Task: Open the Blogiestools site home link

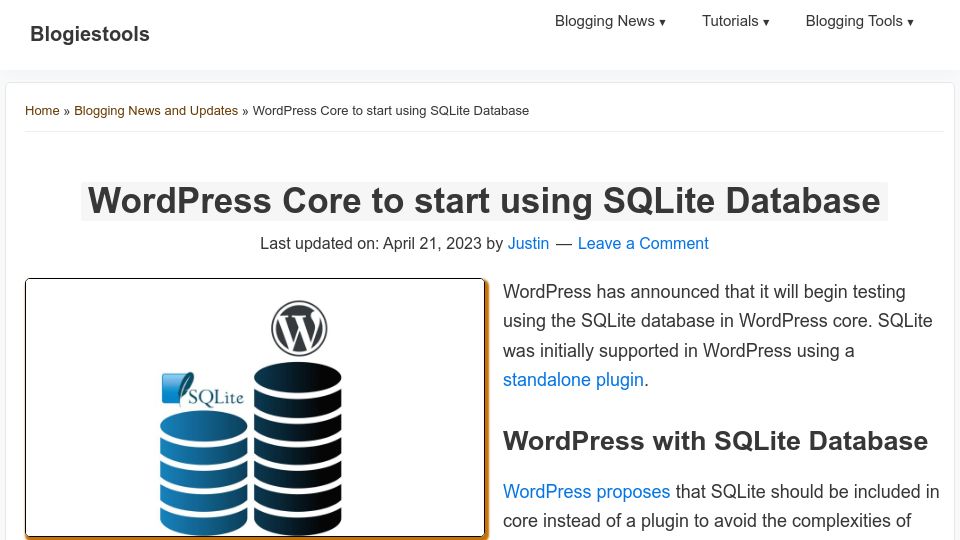Action: tap(90, 34)
